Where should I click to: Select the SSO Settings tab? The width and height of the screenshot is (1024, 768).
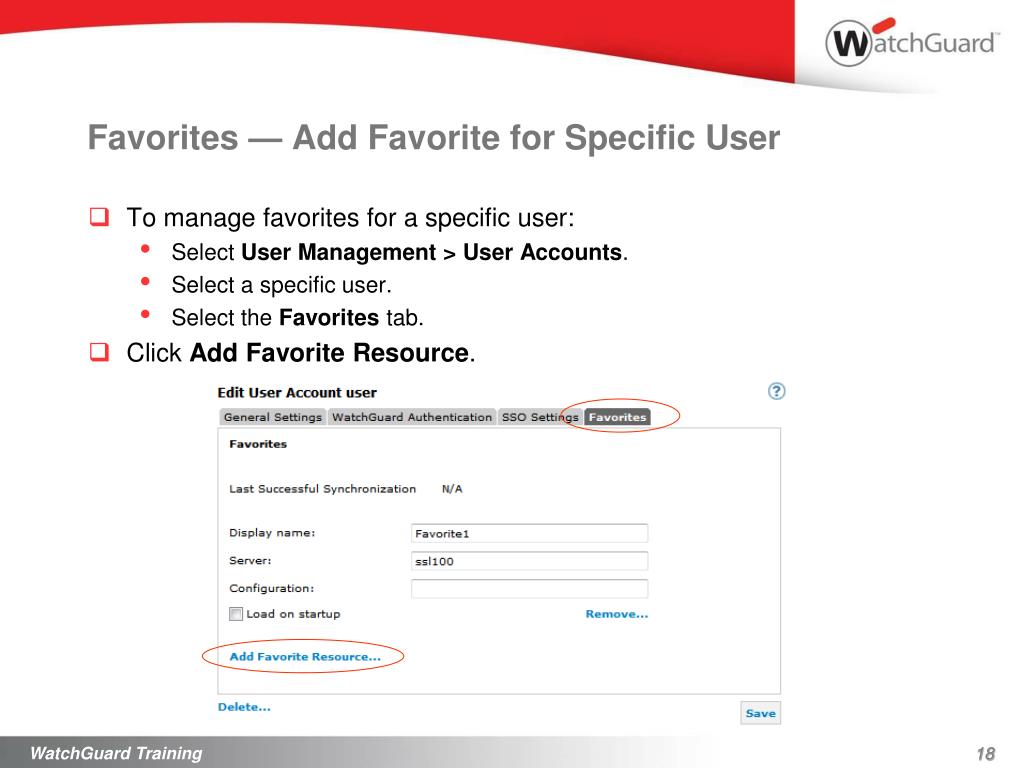[539, 417]
